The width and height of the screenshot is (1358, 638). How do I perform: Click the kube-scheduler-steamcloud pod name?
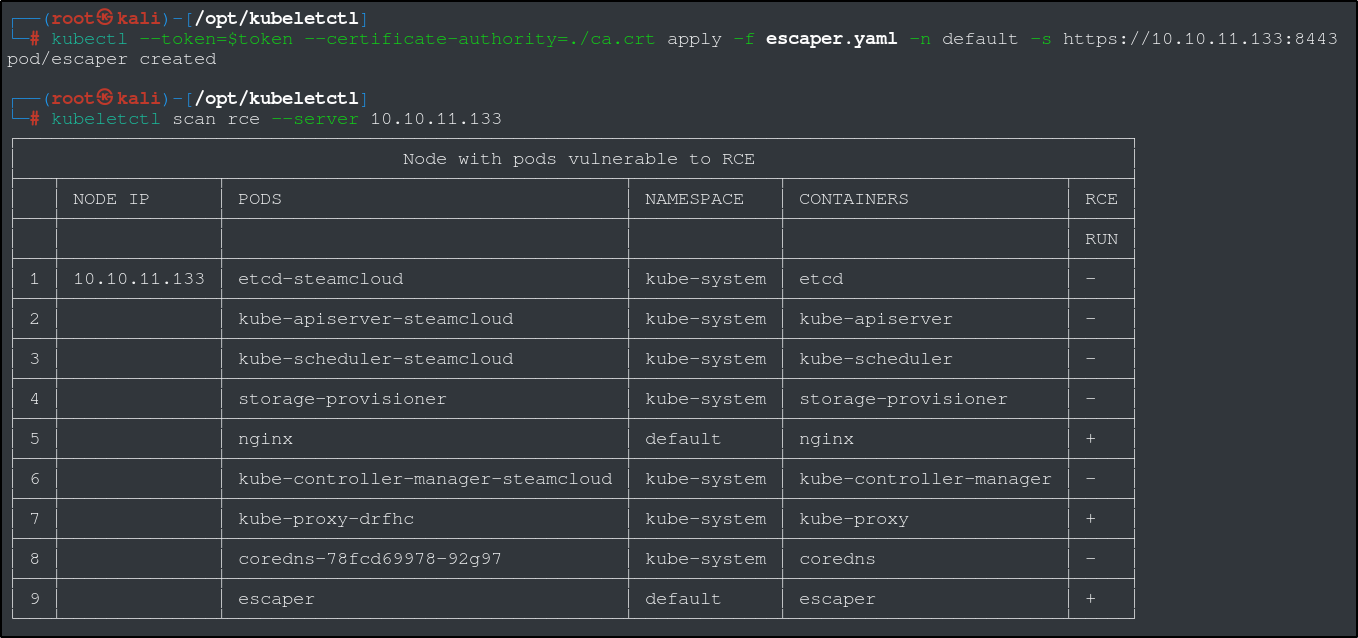click(375, 359)
